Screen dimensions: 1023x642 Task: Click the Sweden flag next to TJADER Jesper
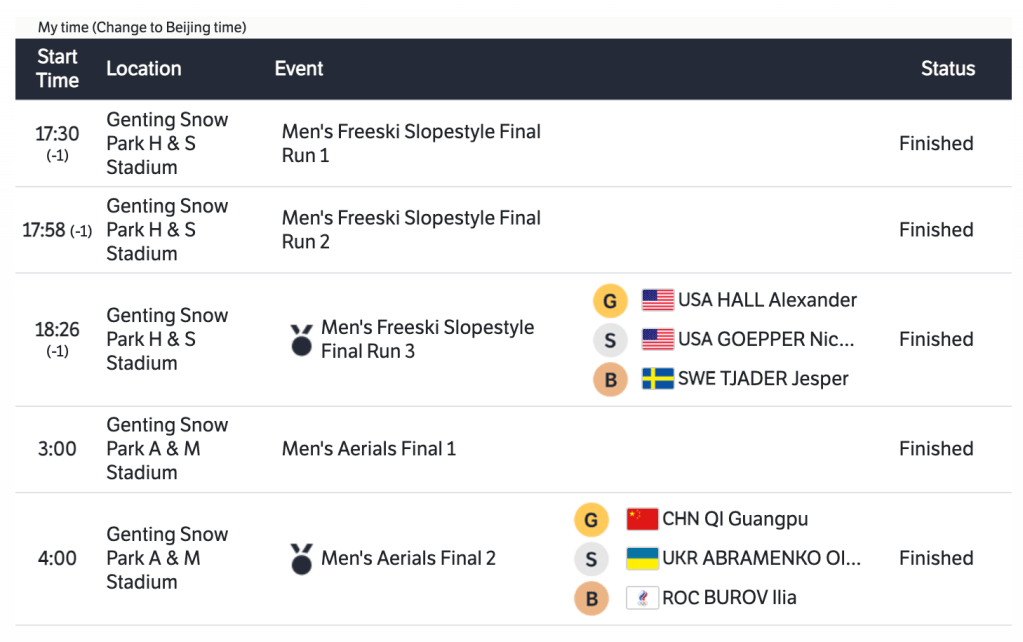pos(658,379)
